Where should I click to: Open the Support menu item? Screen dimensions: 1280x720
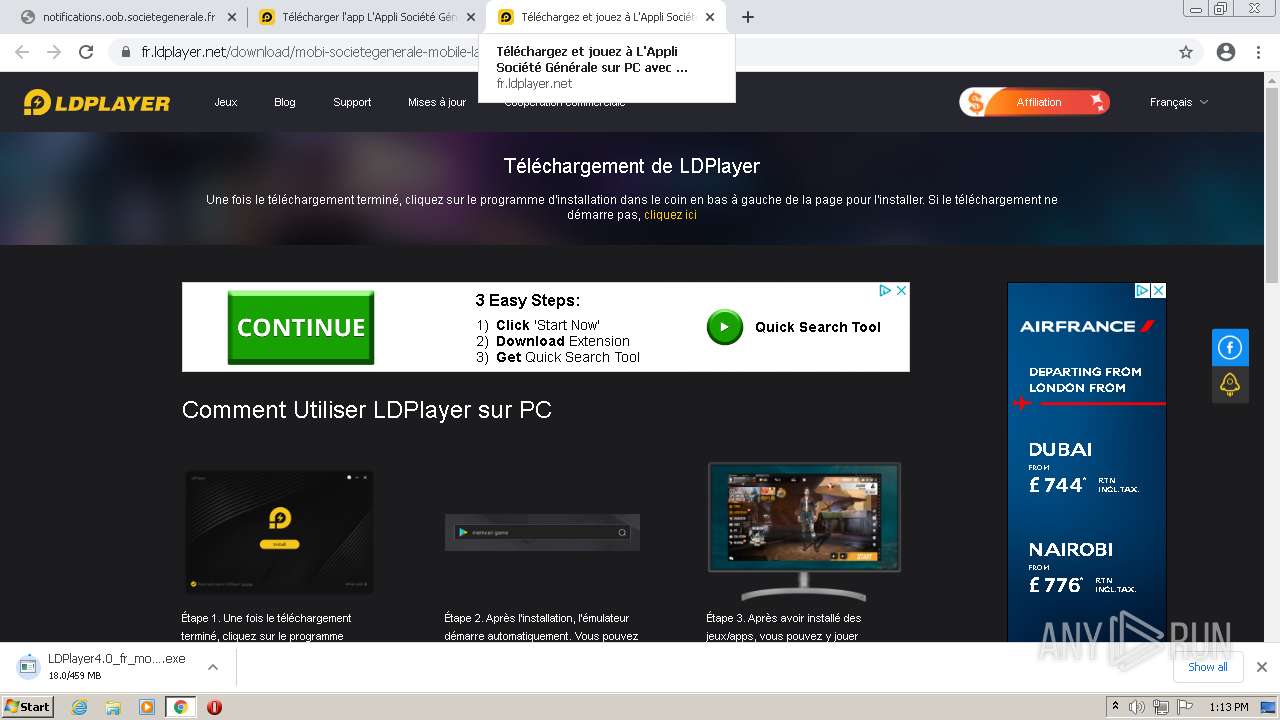pos(352,102)
